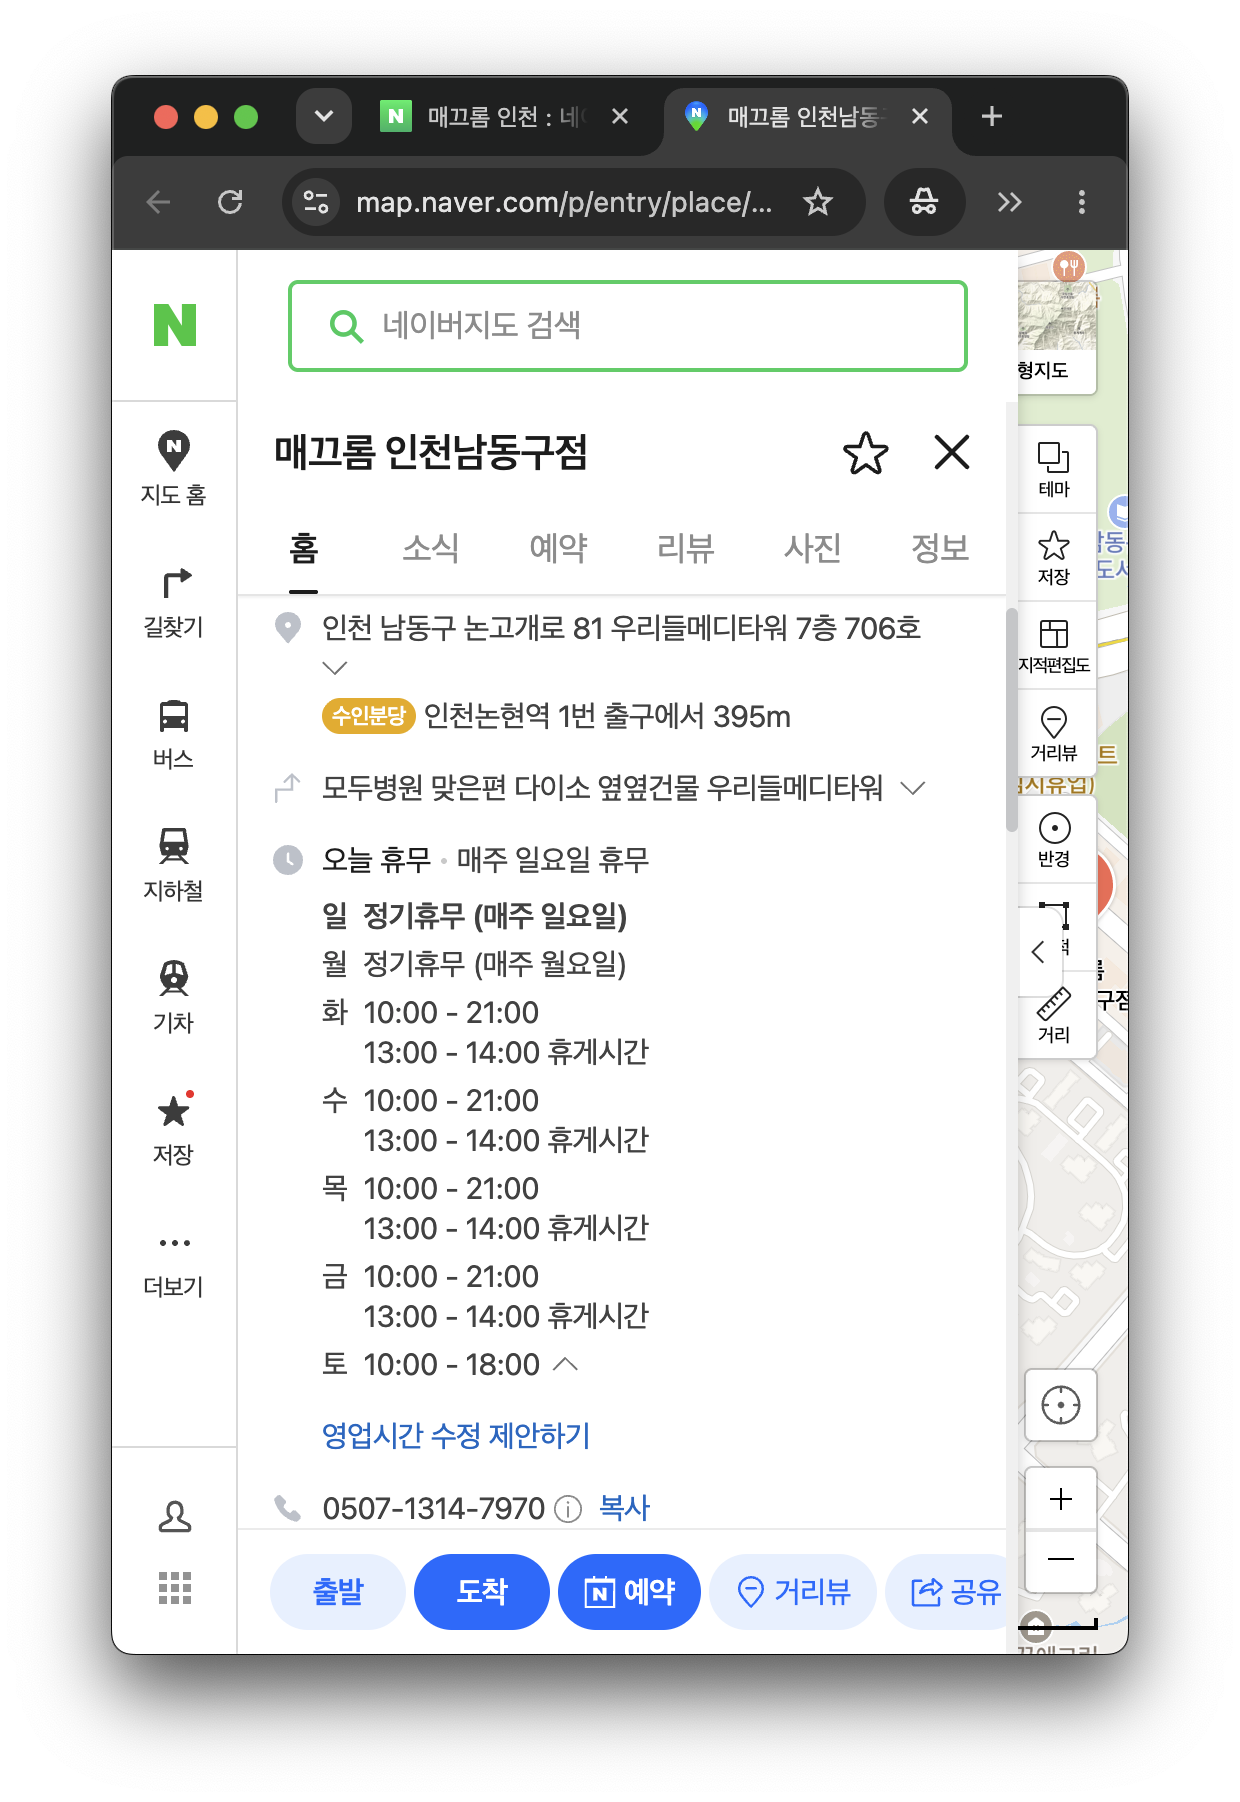The image size is (1240, 1802).
Task: Zoom in the map with plus
Action: pos(1061,1499)
